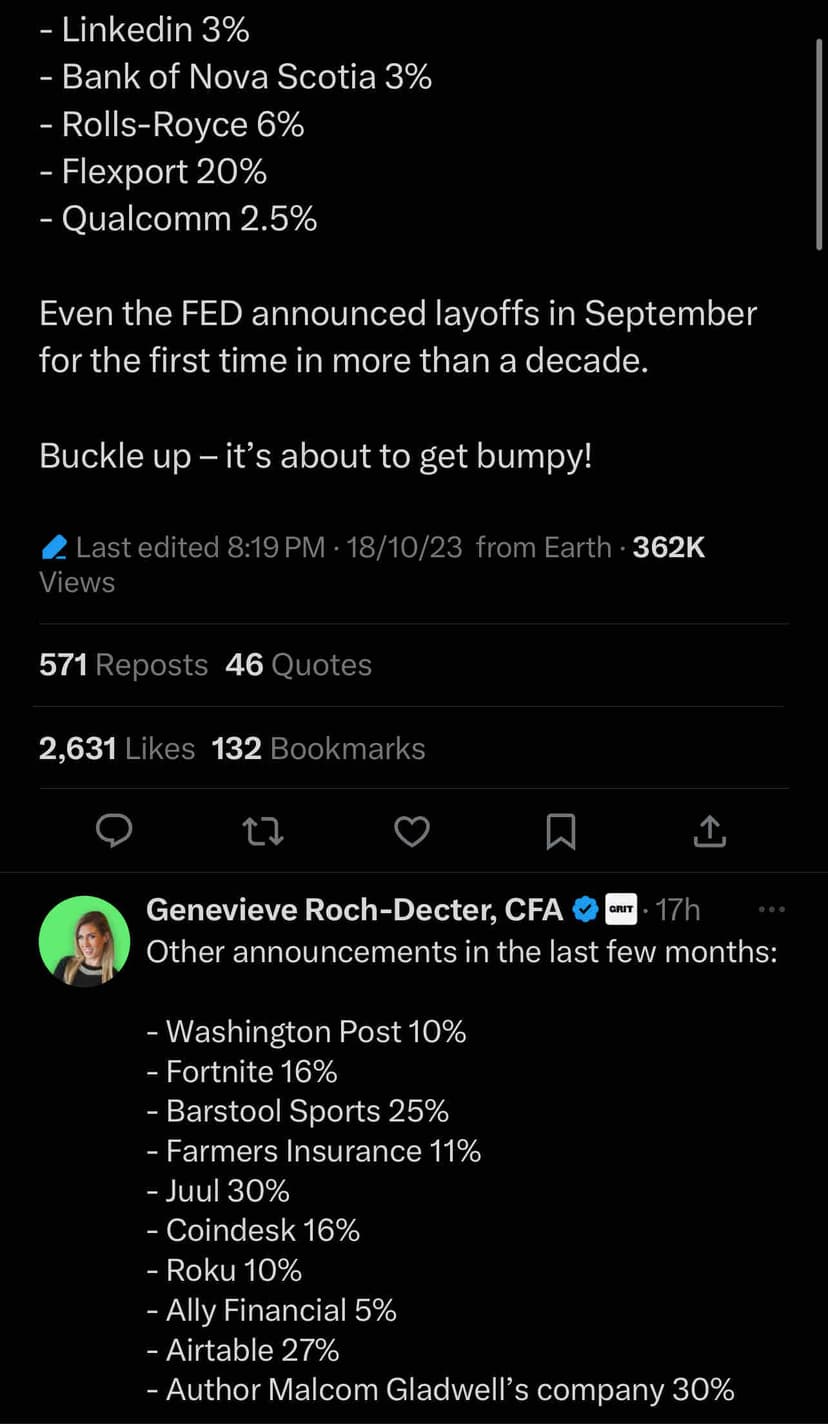
Task: Tap the 17h timestamp on the reply
Action: tap(678, 909)
